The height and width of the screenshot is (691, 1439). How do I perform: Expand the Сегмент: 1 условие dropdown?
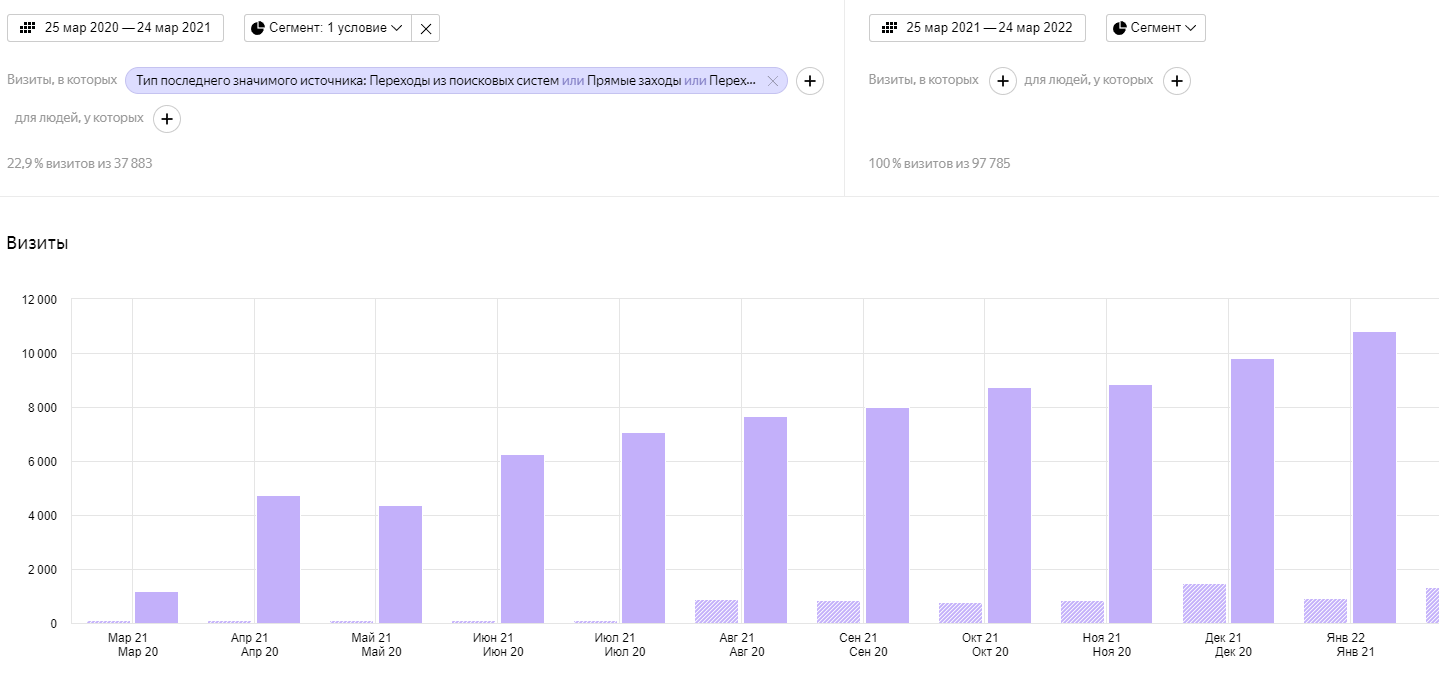pos(328,28)
